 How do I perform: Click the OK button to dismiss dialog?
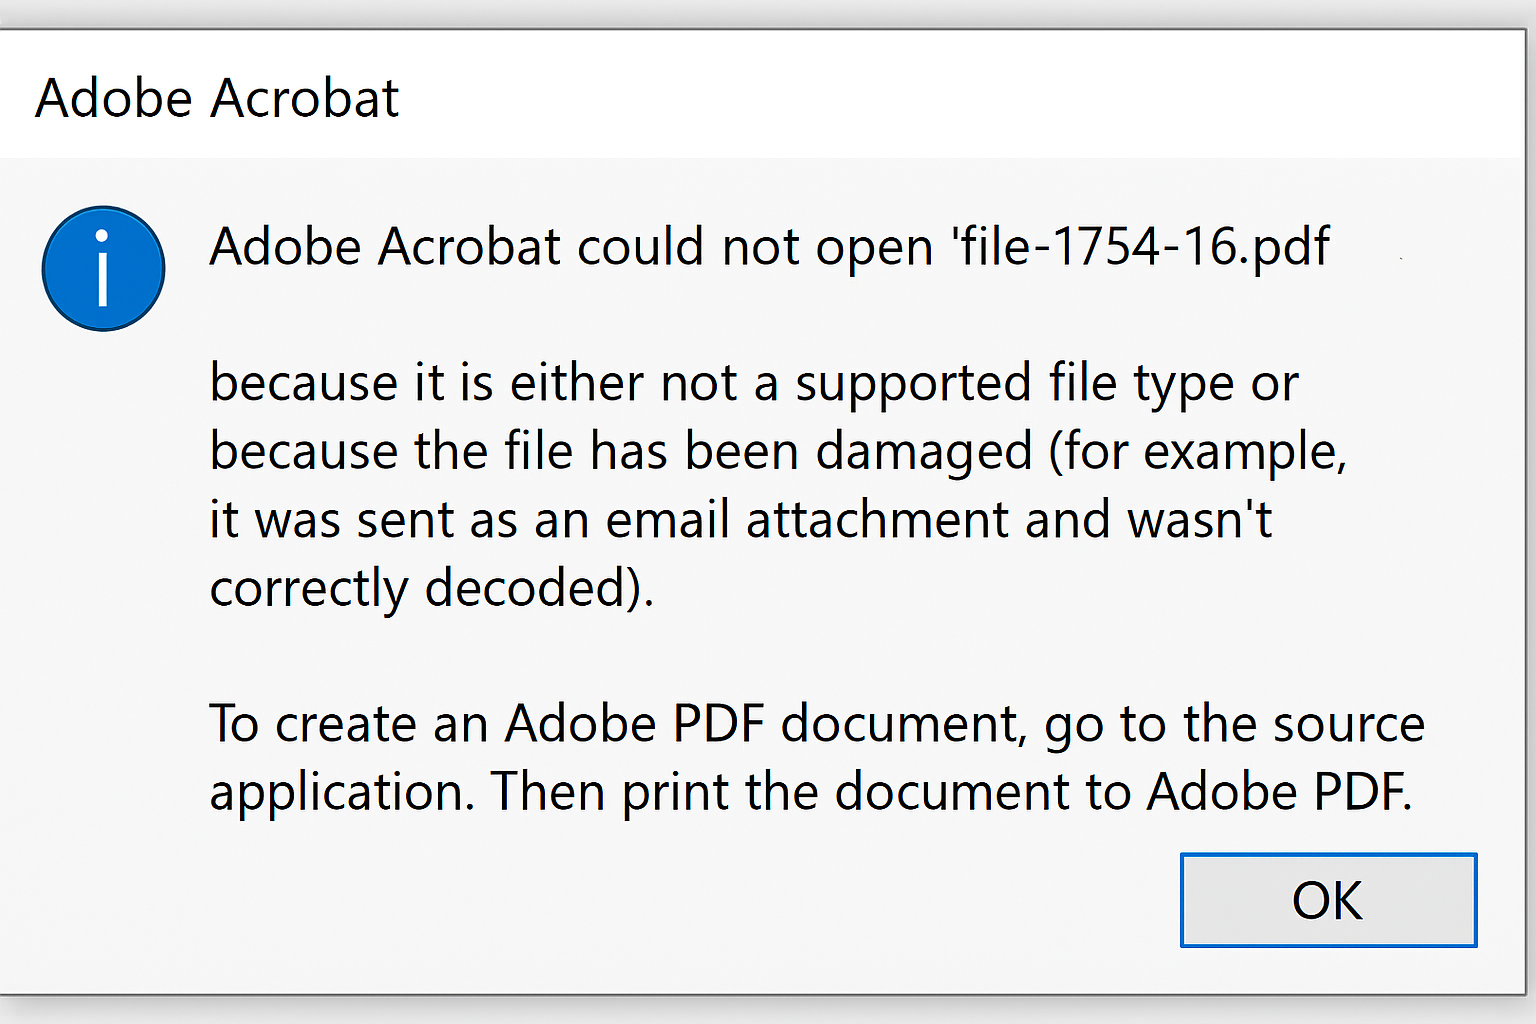(x=1328, y=900)
